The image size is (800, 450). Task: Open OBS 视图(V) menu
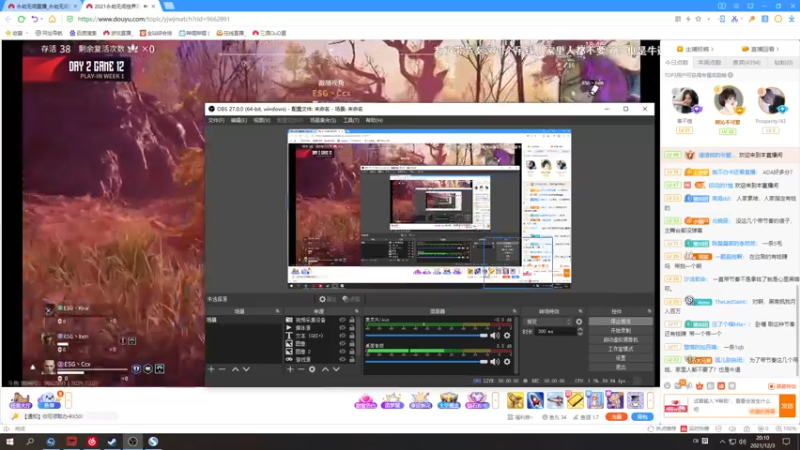(x=261, y=120)
